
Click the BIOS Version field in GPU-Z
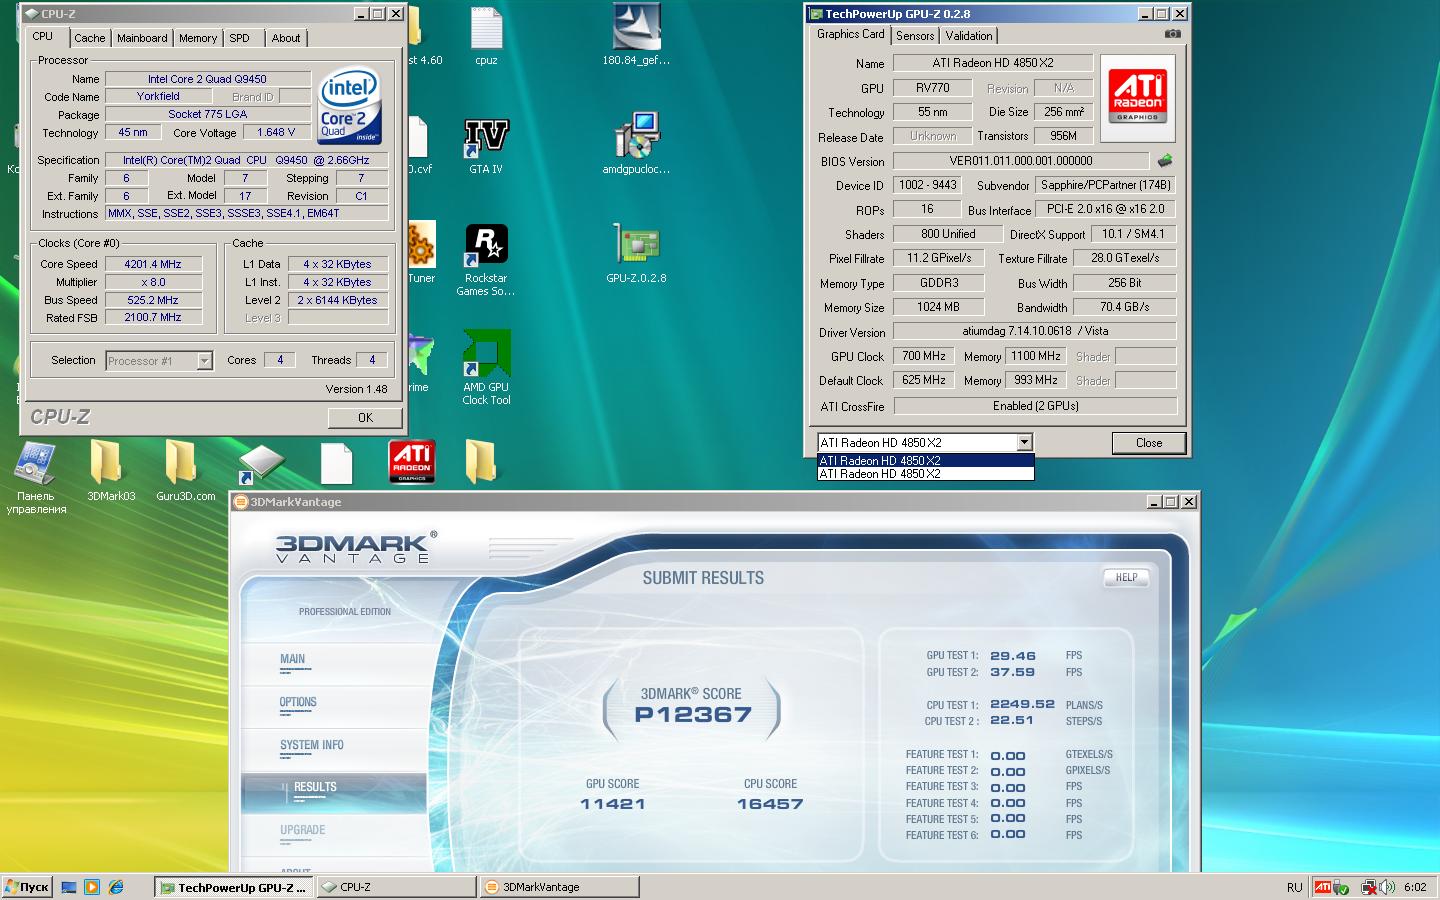(1021, 161)
